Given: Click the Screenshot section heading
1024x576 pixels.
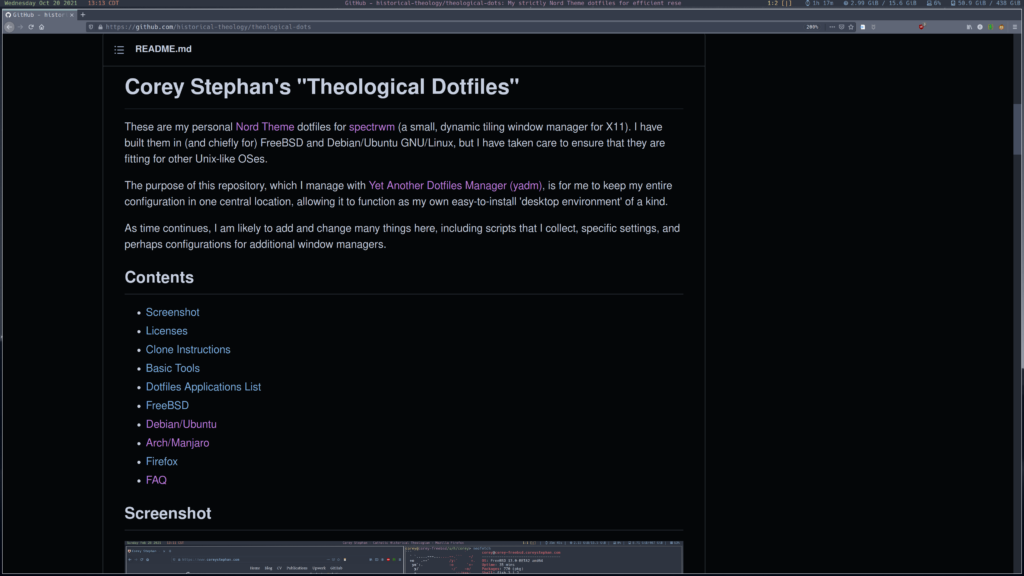Looking at the screenshot, I should point(168,513).
